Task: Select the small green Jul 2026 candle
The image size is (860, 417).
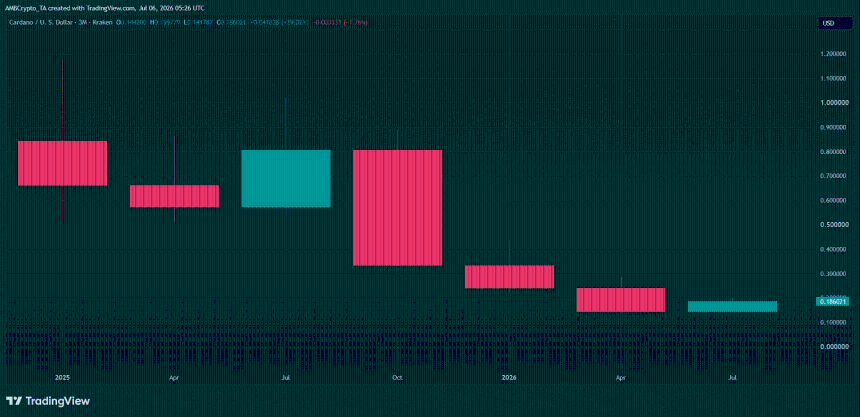Action: tap(732, 306)
